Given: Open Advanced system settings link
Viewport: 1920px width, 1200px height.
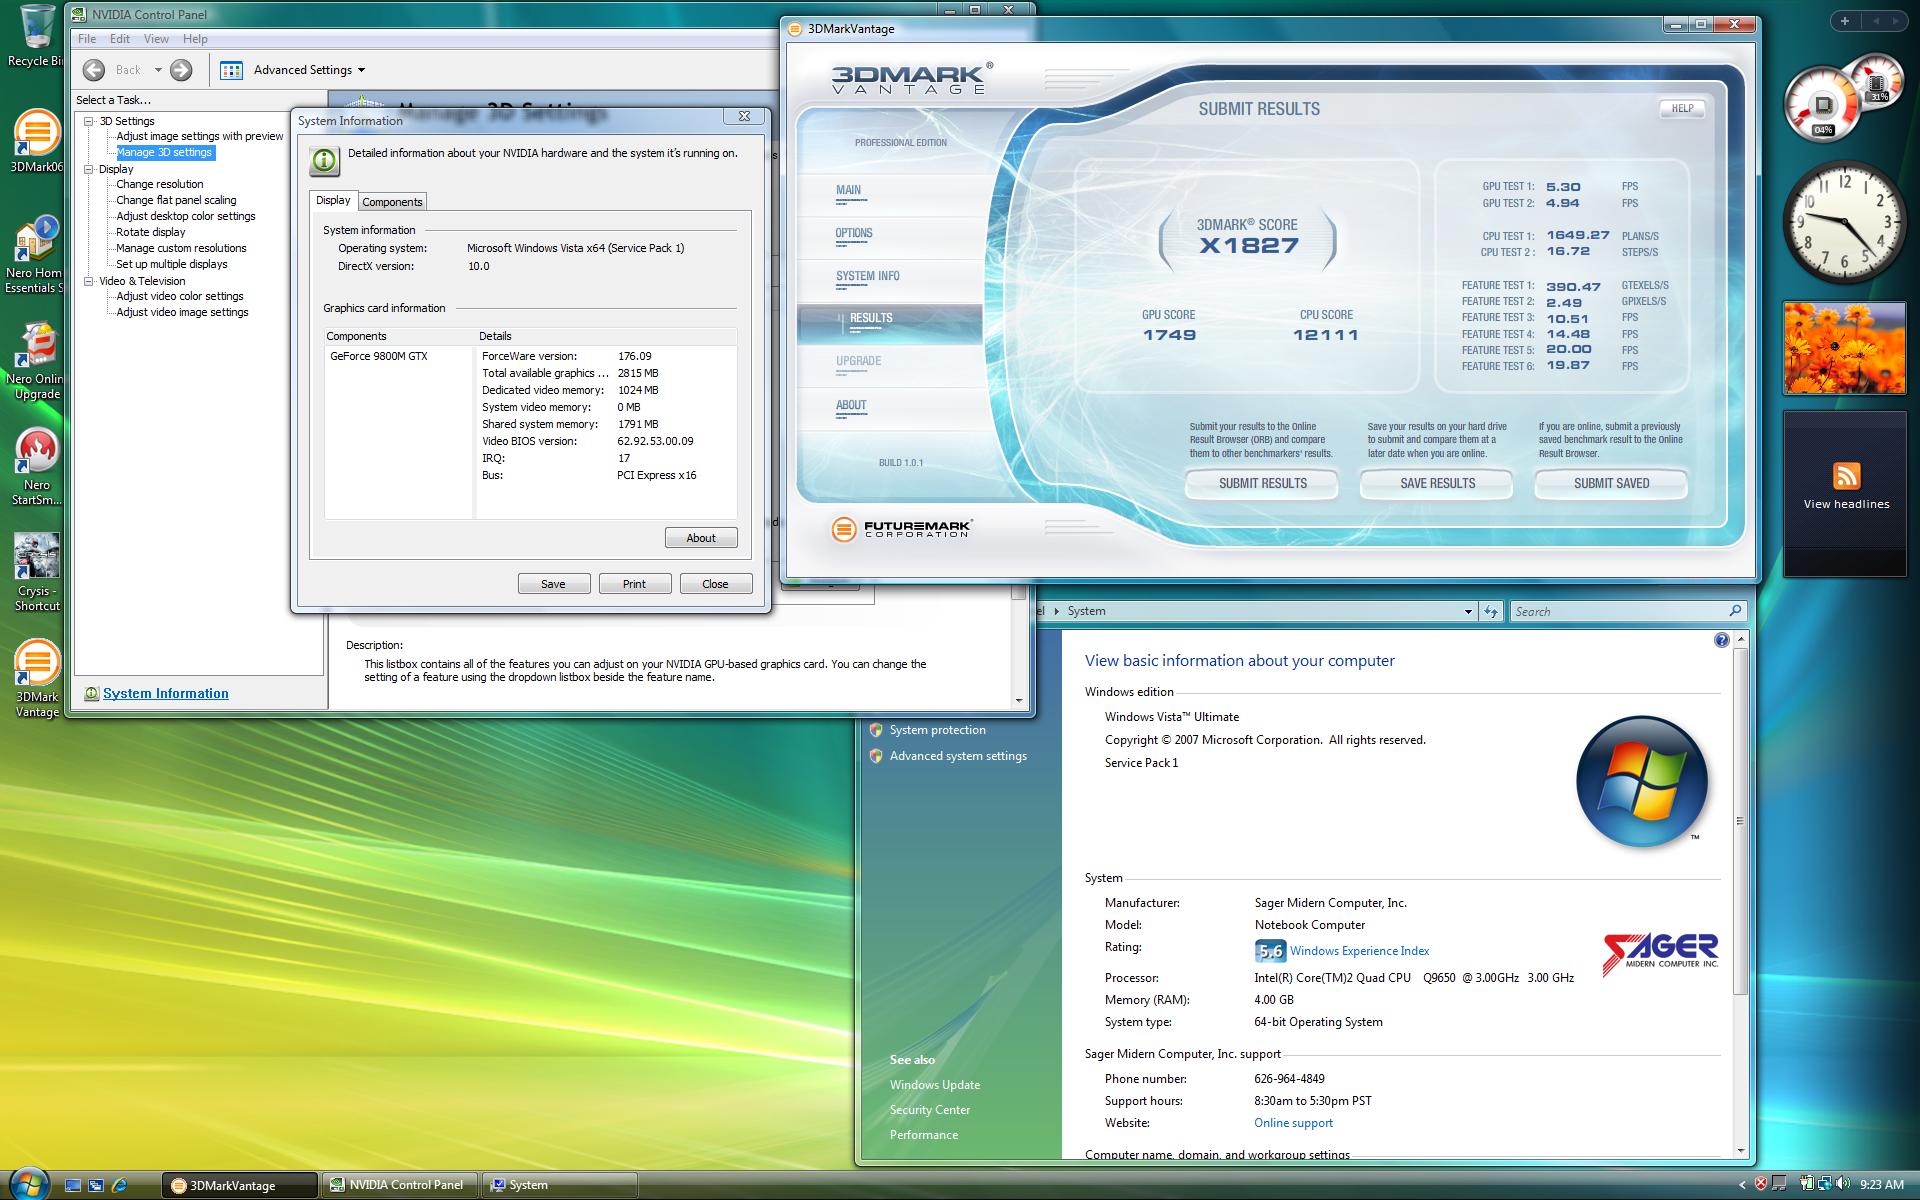Looking at the screenshot, I should (x=958, y=756).
